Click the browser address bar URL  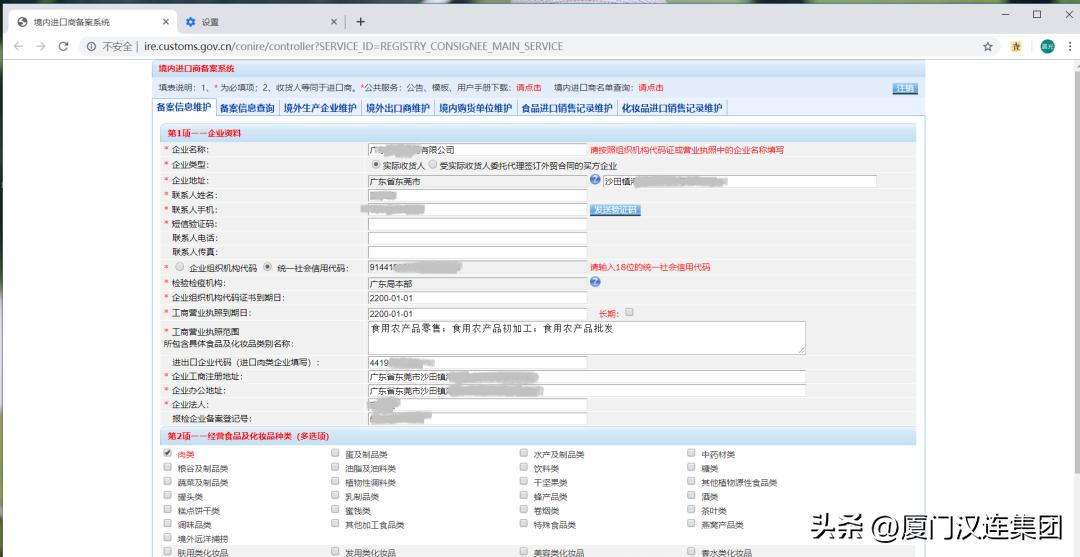click(353, 46)
